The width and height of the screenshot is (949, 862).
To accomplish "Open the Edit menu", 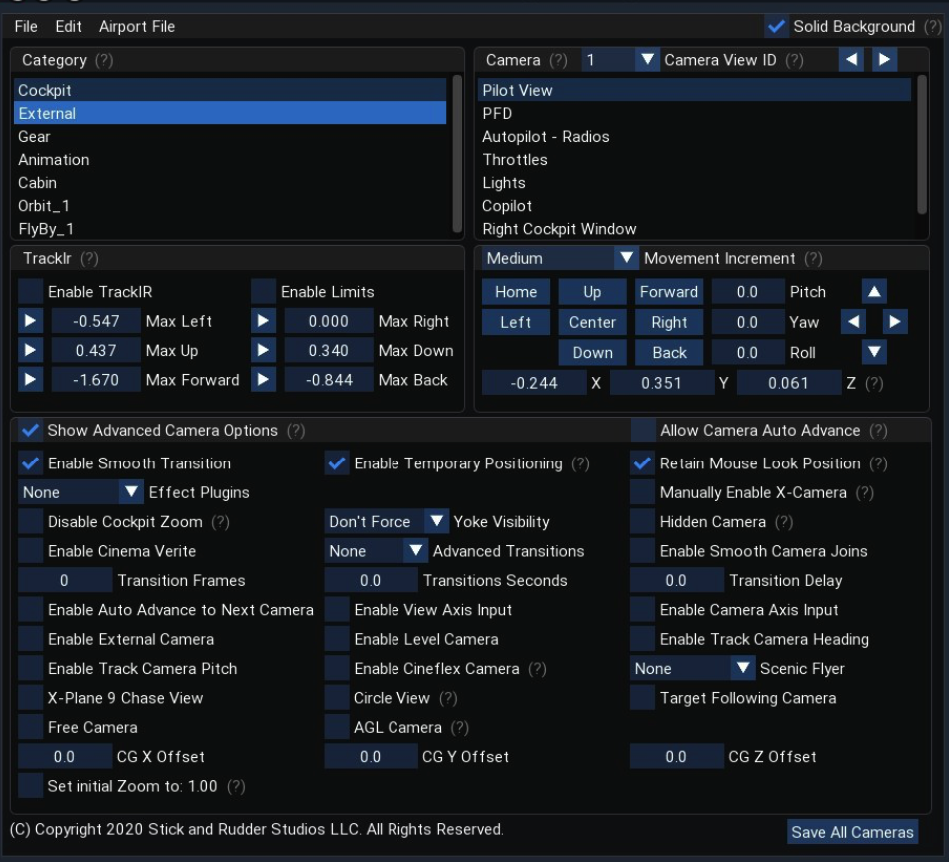I will [68, 26].
